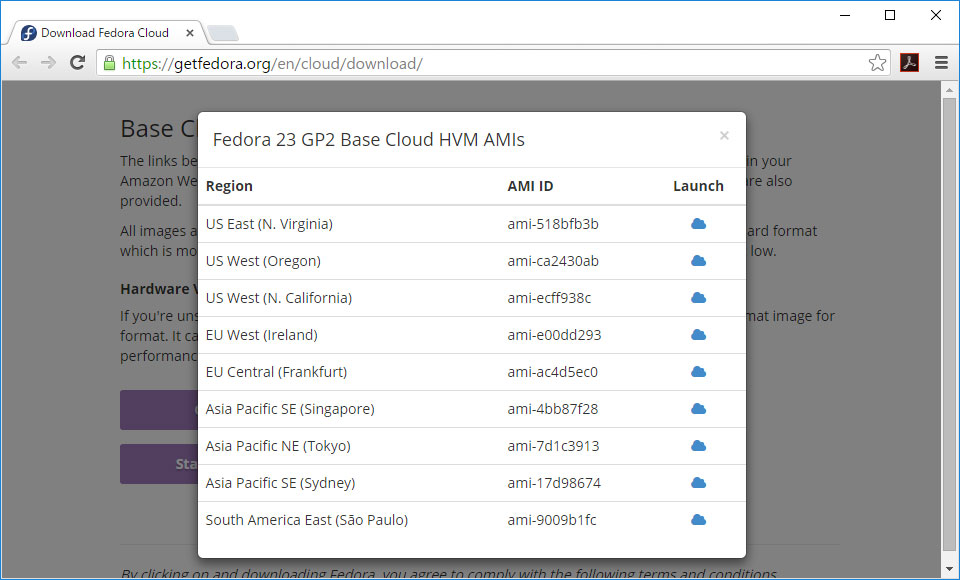Click the South America East (São Paulo) text
Image resolution: width=960 pixels, height=580 pixels.
307,520
